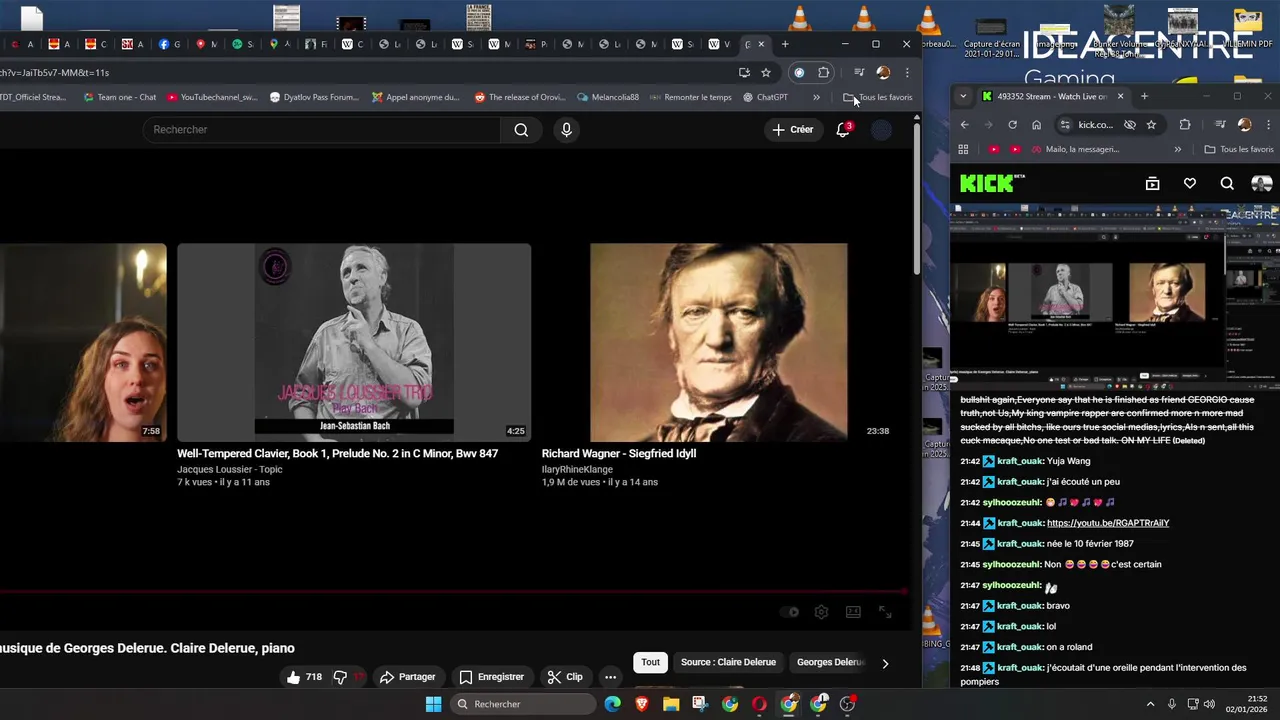The height and width of the screenshot is (720, 1280).
Task: Toggle autoplay switch in video player
Action: click(x=790, y=612)
